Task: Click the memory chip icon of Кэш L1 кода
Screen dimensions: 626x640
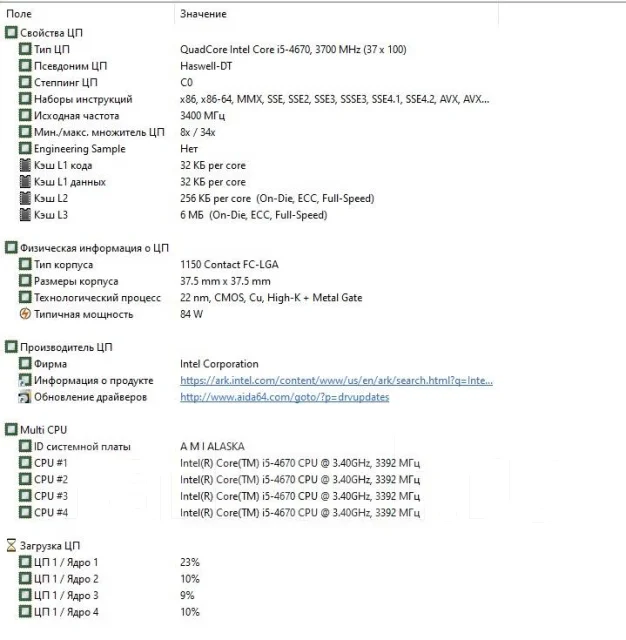Action: (25, 165)
